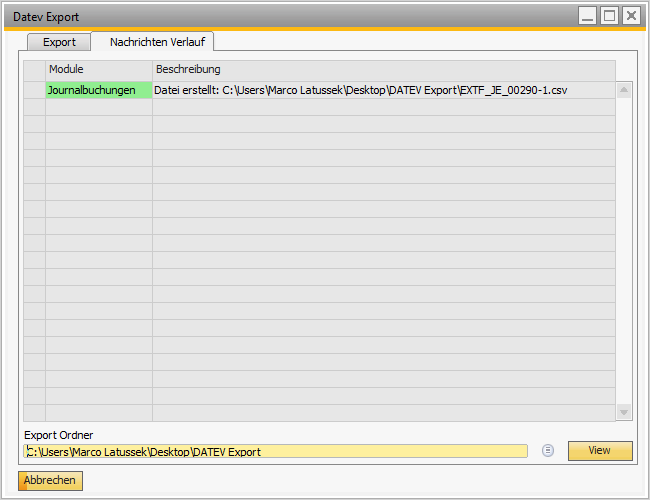Click the View button
The image size is (650, 500).
point(600,451)
